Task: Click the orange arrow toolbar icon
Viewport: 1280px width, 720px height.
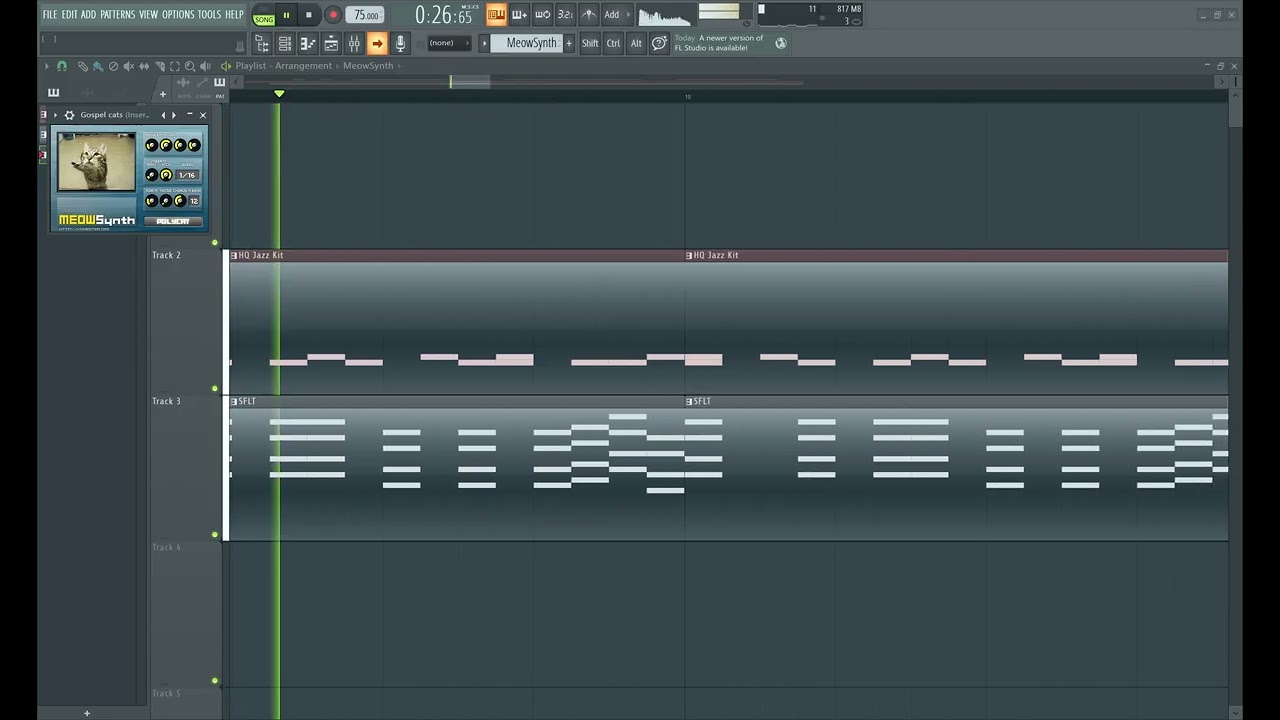Action: 377,43
